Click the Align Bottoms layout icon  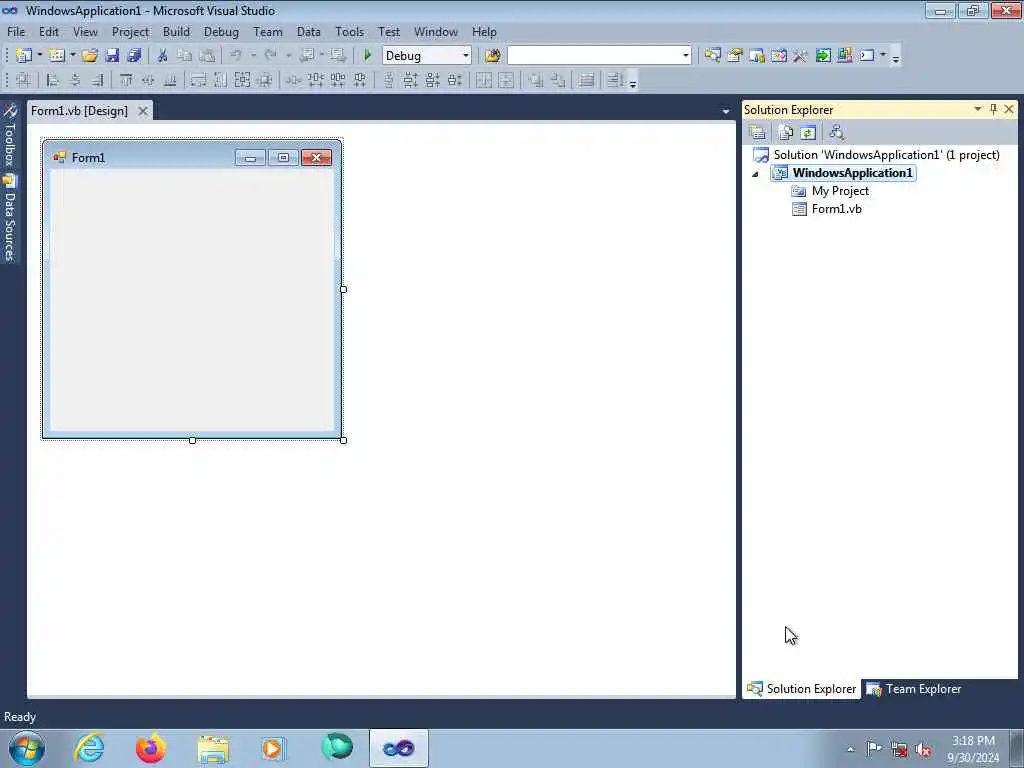pyautogui.click(x=170, y=80)
